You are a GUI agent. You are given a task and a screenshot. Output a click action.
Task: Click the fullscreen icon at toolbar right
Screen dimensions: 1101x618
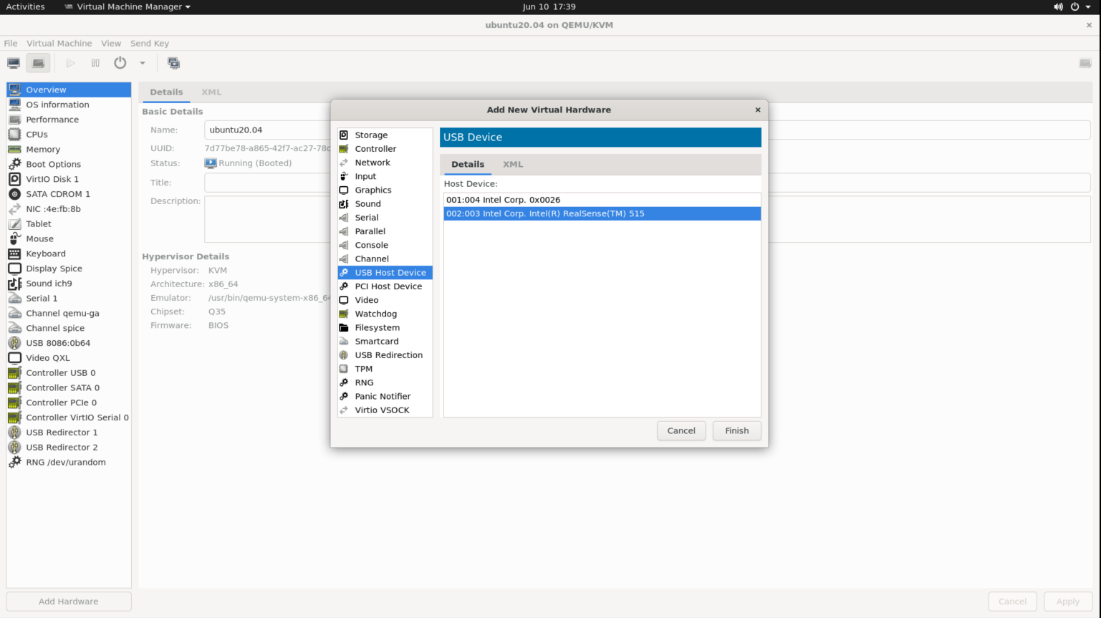click(x=1085, y=63)
